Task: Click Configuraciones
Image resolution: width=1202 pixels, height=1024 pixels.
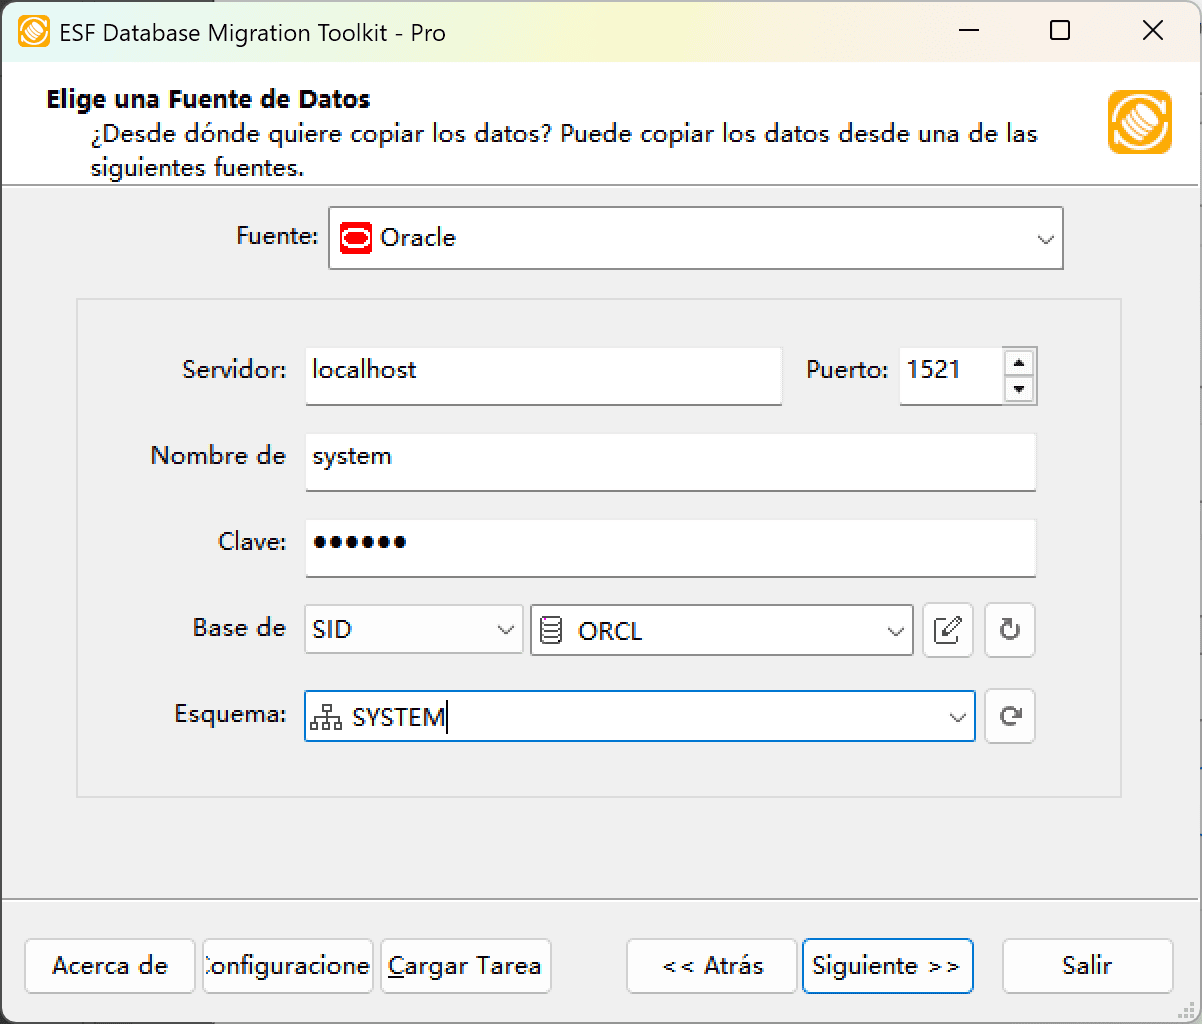Action: tap(287, 966)
